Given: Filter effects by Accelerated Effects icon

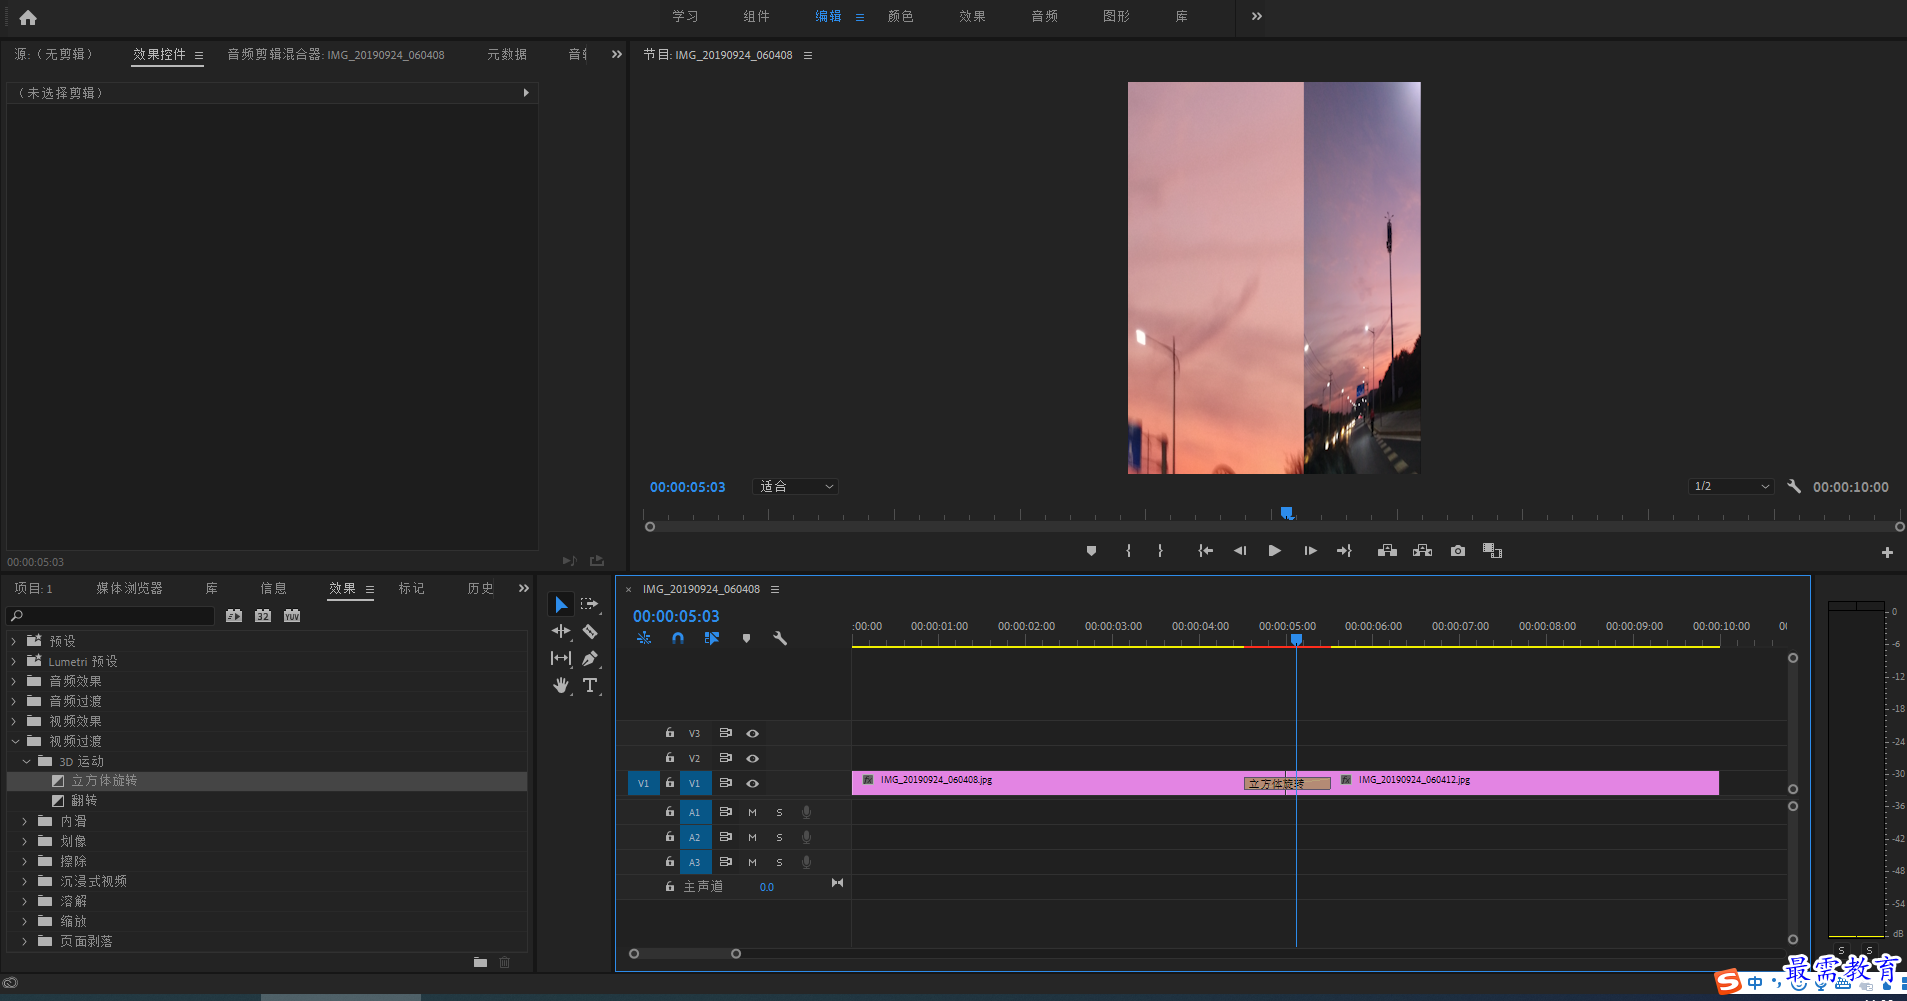Looking at the screenshot, I should coord(234,616).
